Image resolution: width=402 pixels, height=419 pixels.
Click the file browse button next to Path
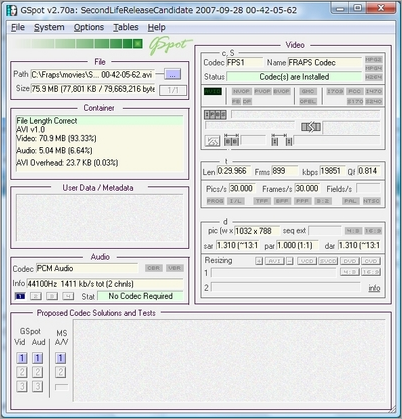click(x=173, y=74)
